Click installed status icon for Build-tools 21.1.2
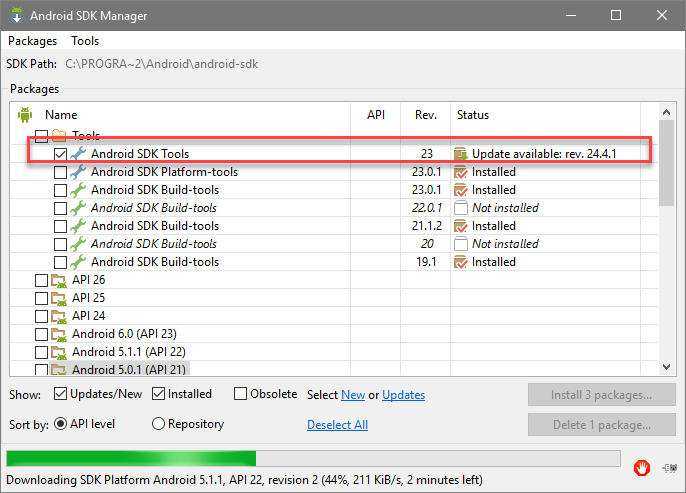 click(x=461, y=226)
